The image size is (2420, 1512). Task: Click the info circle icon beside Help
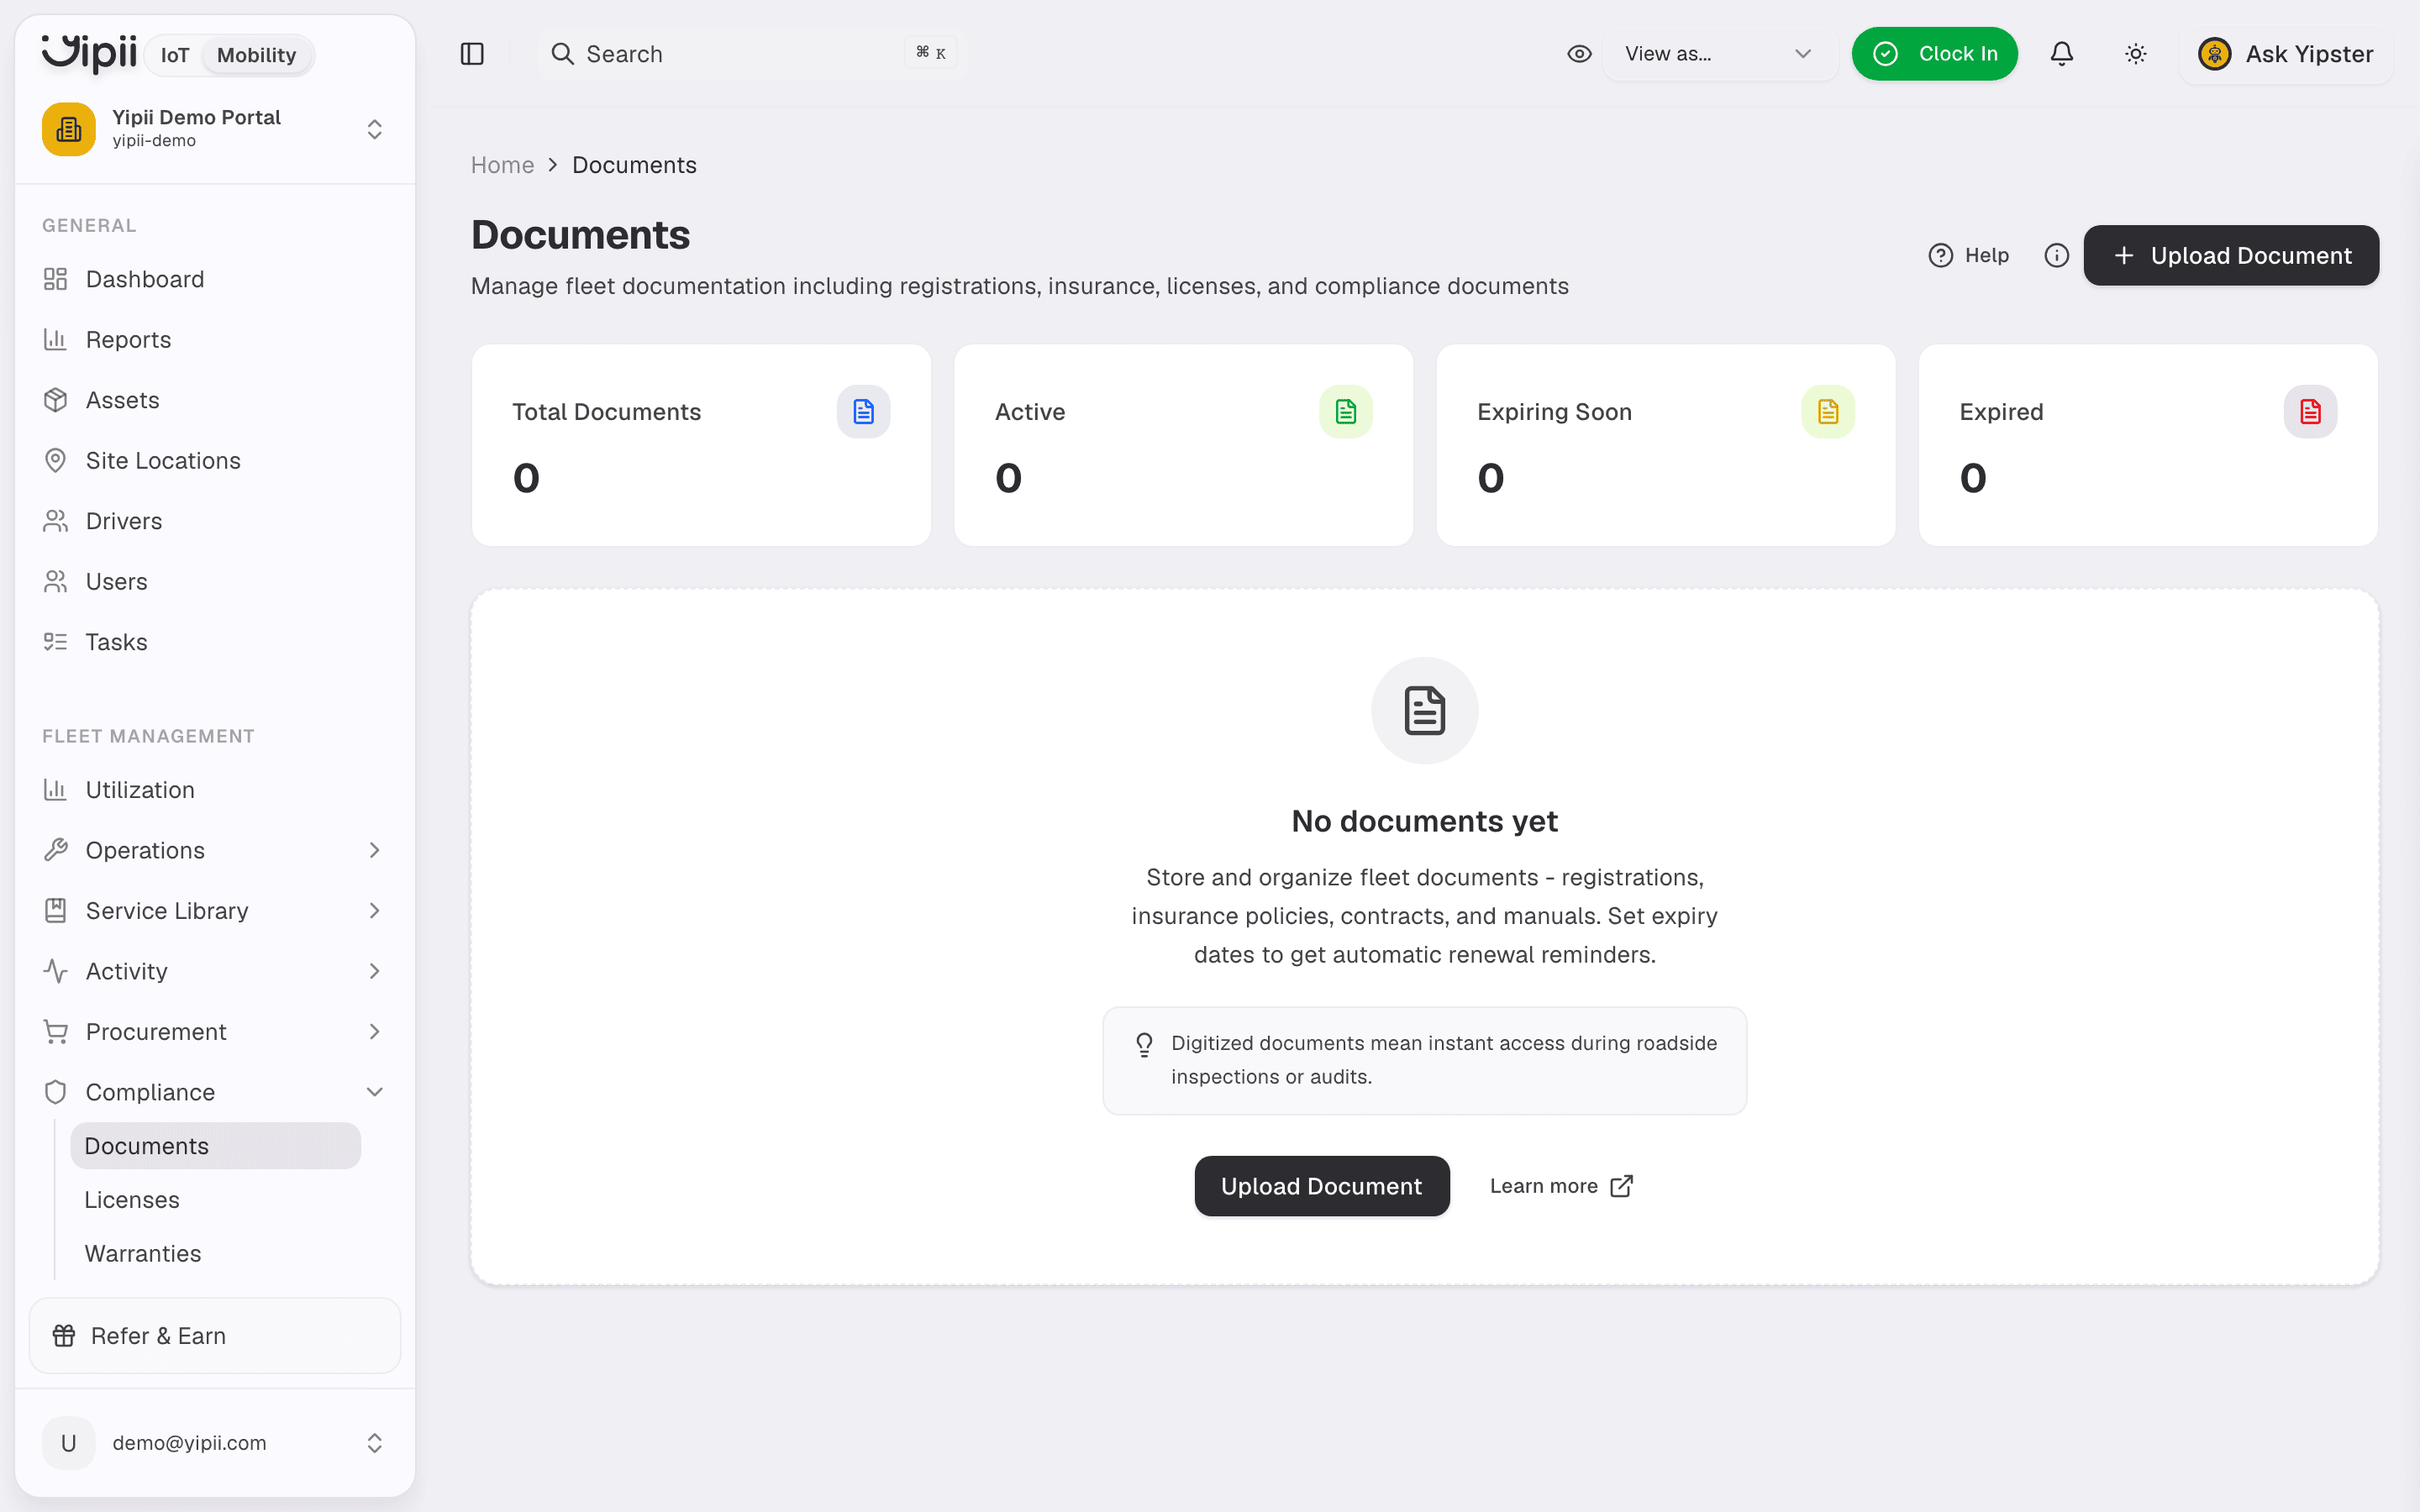[2056, 256]
